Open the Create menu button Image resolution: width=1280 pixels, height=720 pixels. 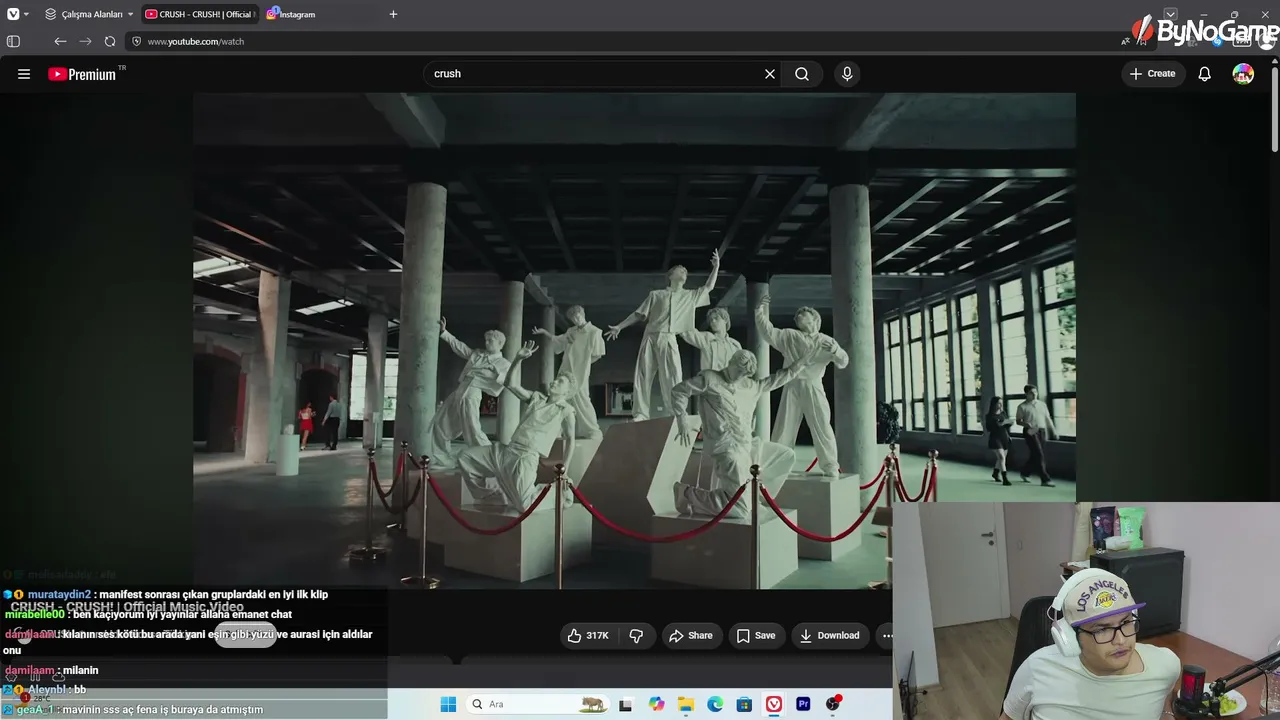coord(1152,74)
